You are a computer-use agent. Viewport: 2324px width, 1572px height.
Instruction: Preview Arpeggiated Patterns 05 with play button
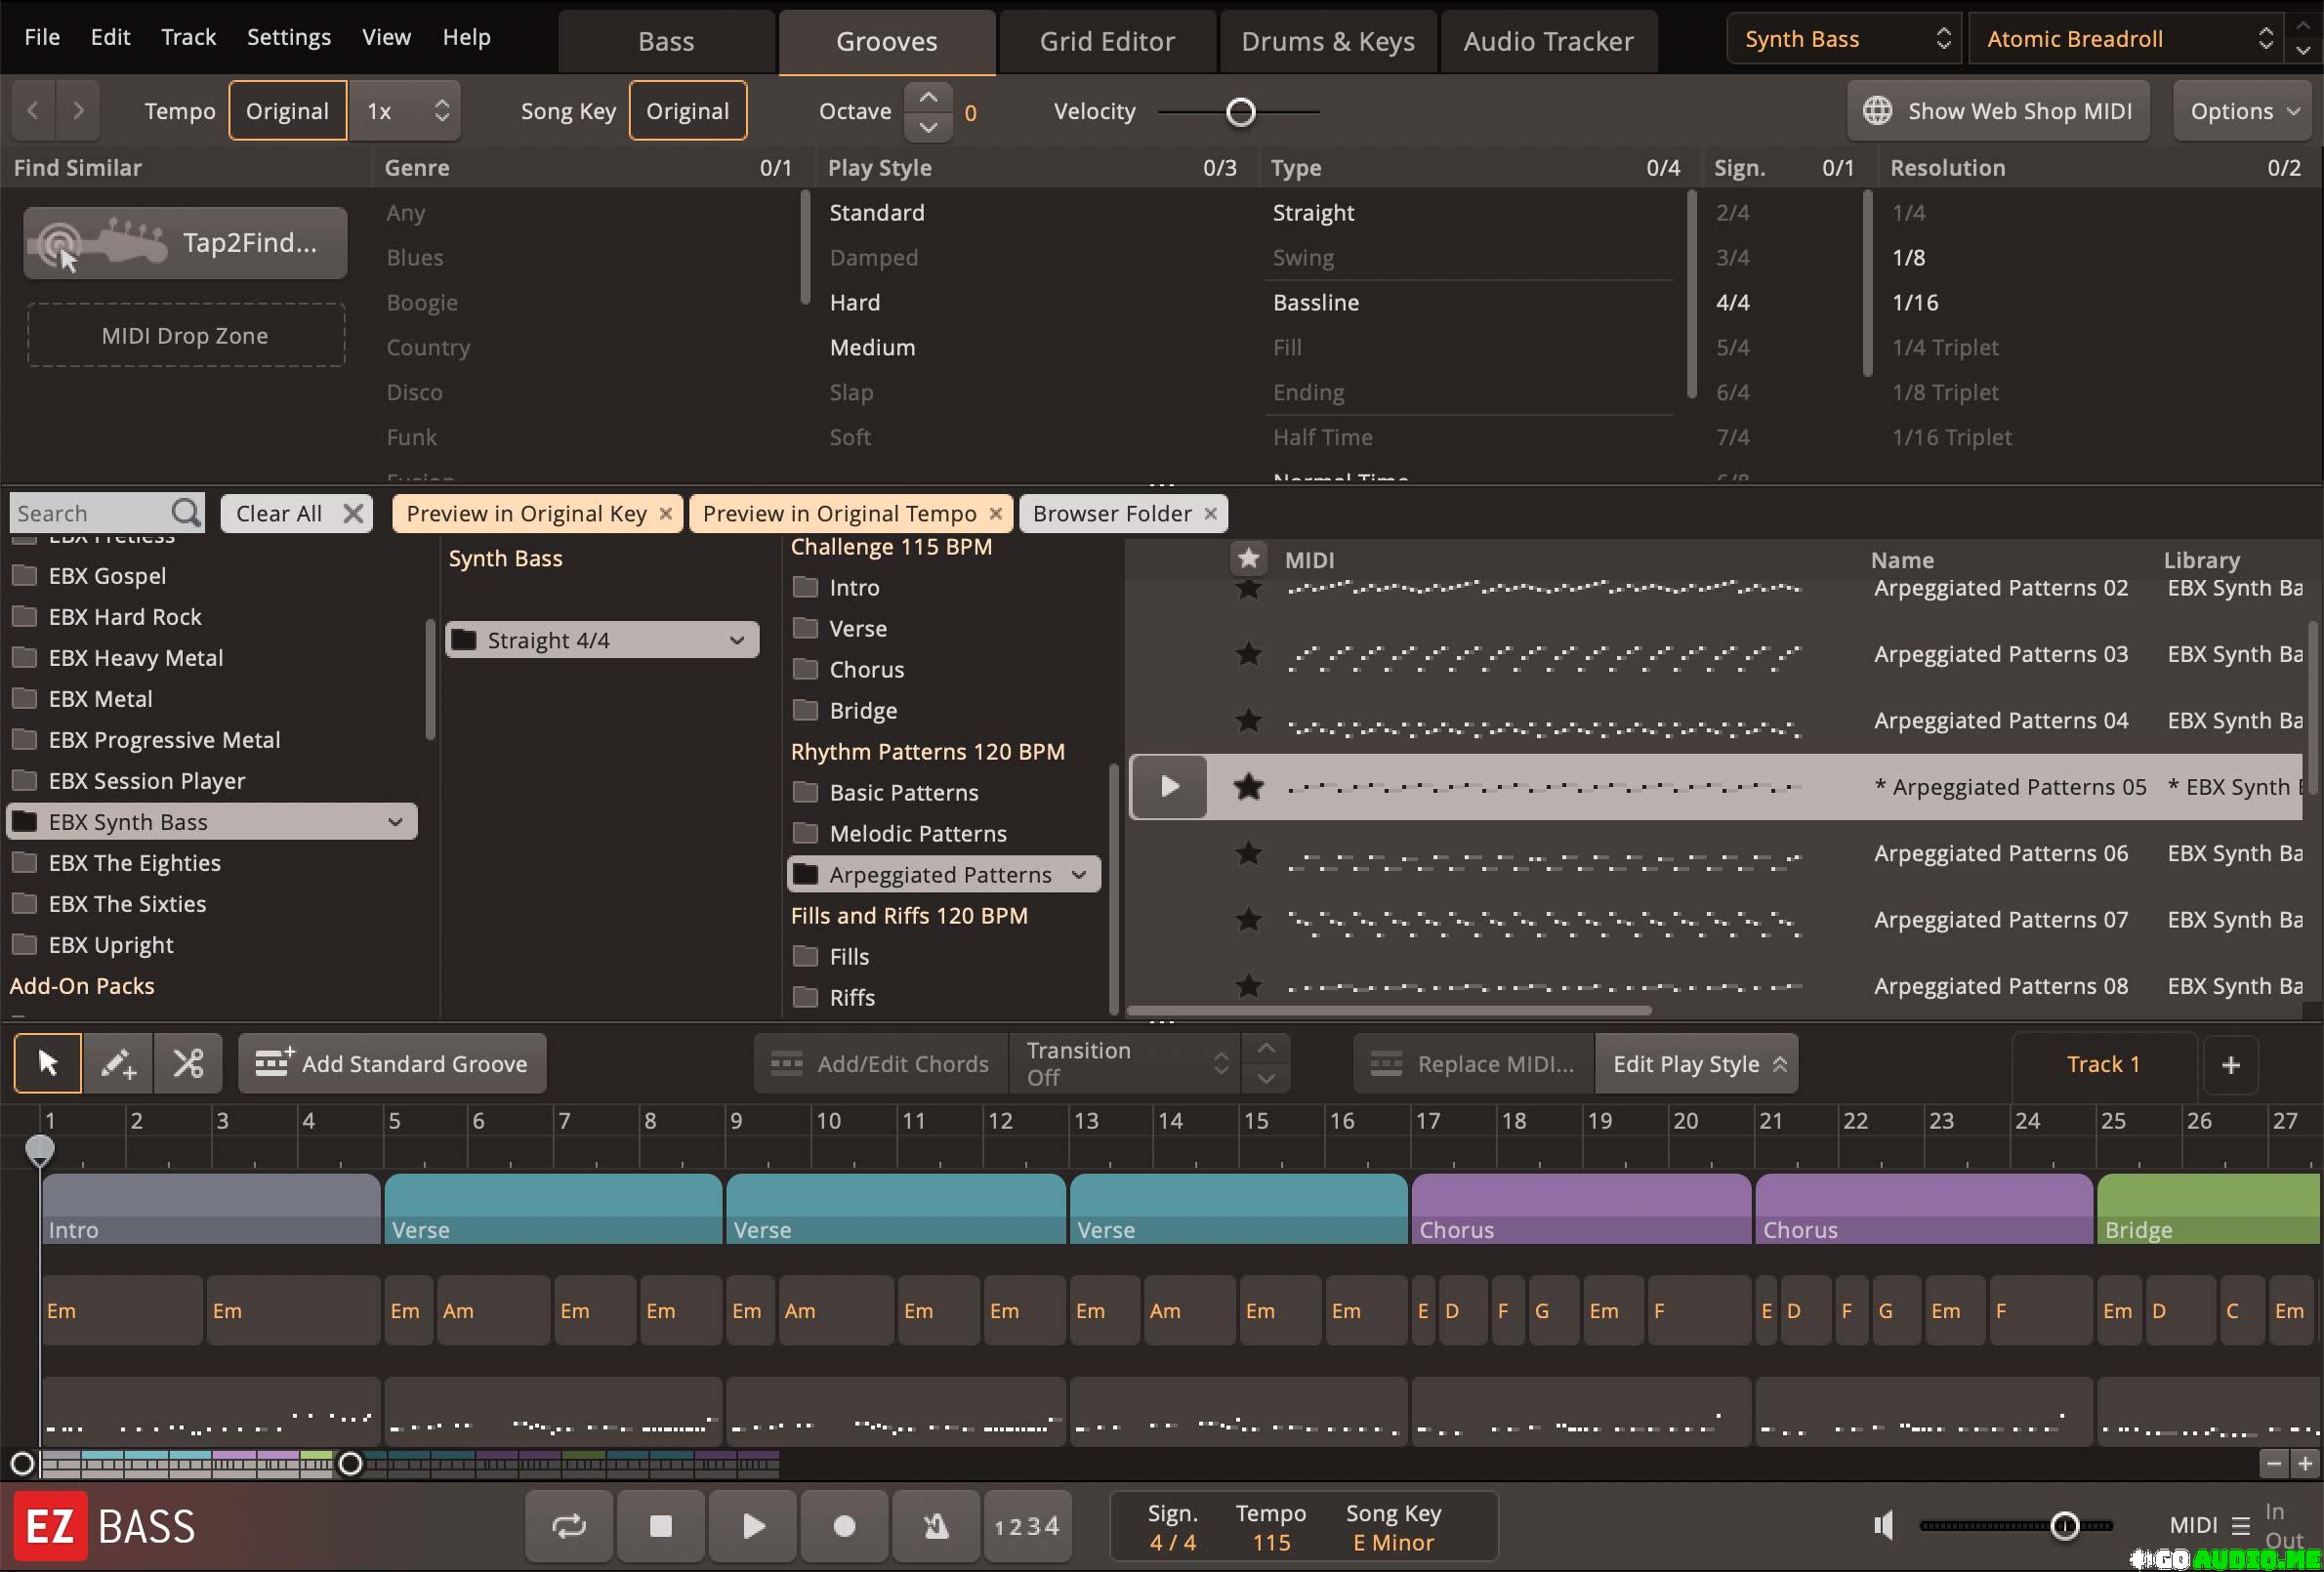point(1169,787)
